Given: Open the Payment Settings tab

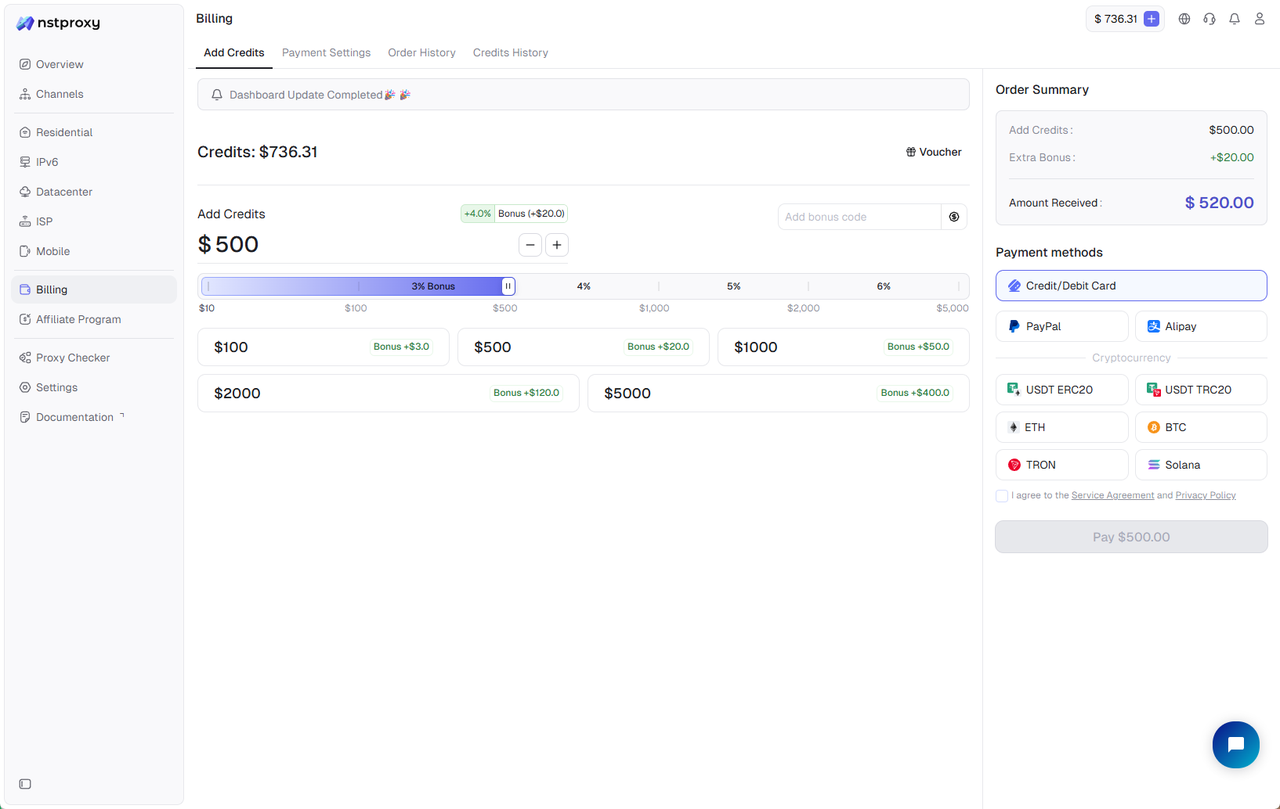Looking at the screenshot, I should [326, 53].
